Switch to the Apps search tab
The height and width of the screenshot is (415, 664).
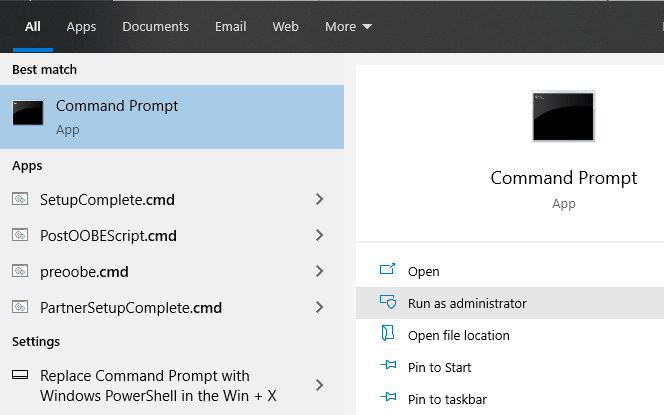(81, 27)
